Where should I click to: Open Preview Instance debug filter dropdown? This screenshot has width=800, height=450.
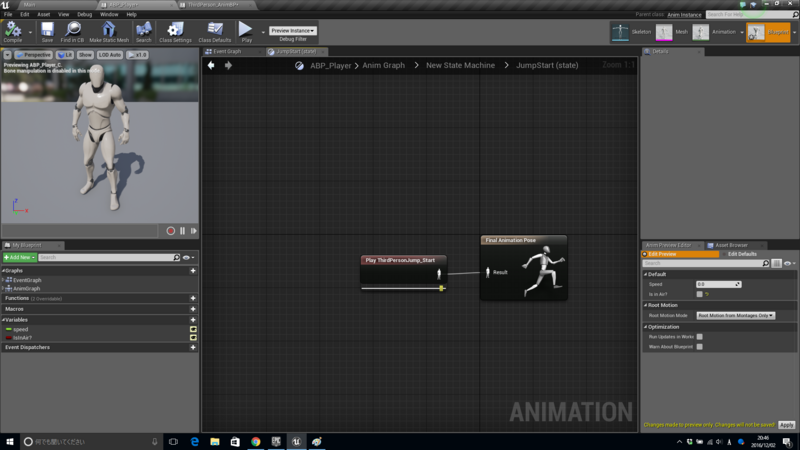tap(293, 31)
